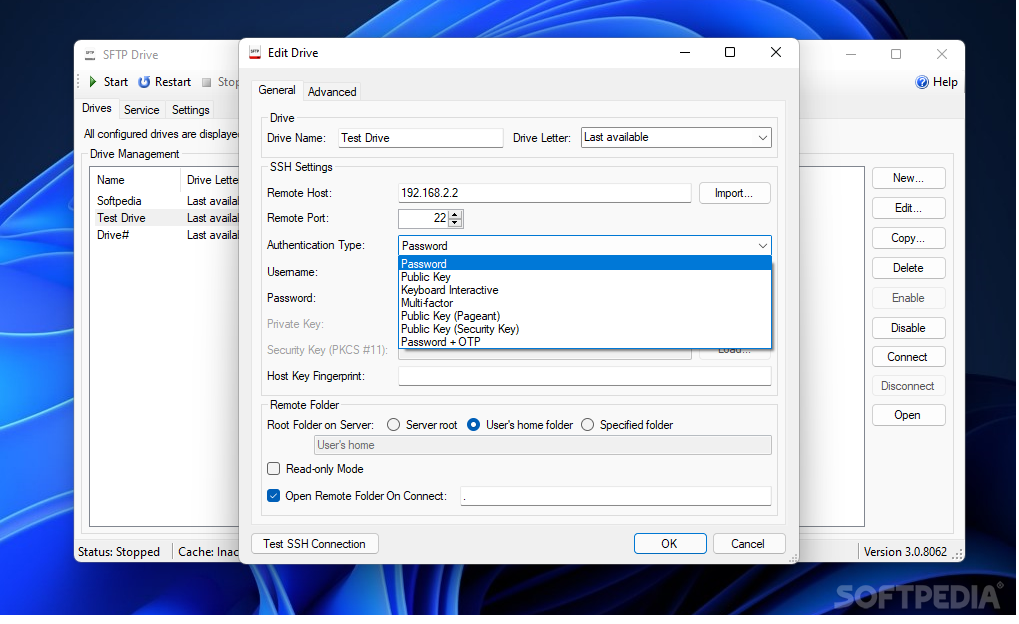This screenshot has width=1019, height=624.
Task: Click the Connect button in SFTP Drive
Action: coord(908,357)
